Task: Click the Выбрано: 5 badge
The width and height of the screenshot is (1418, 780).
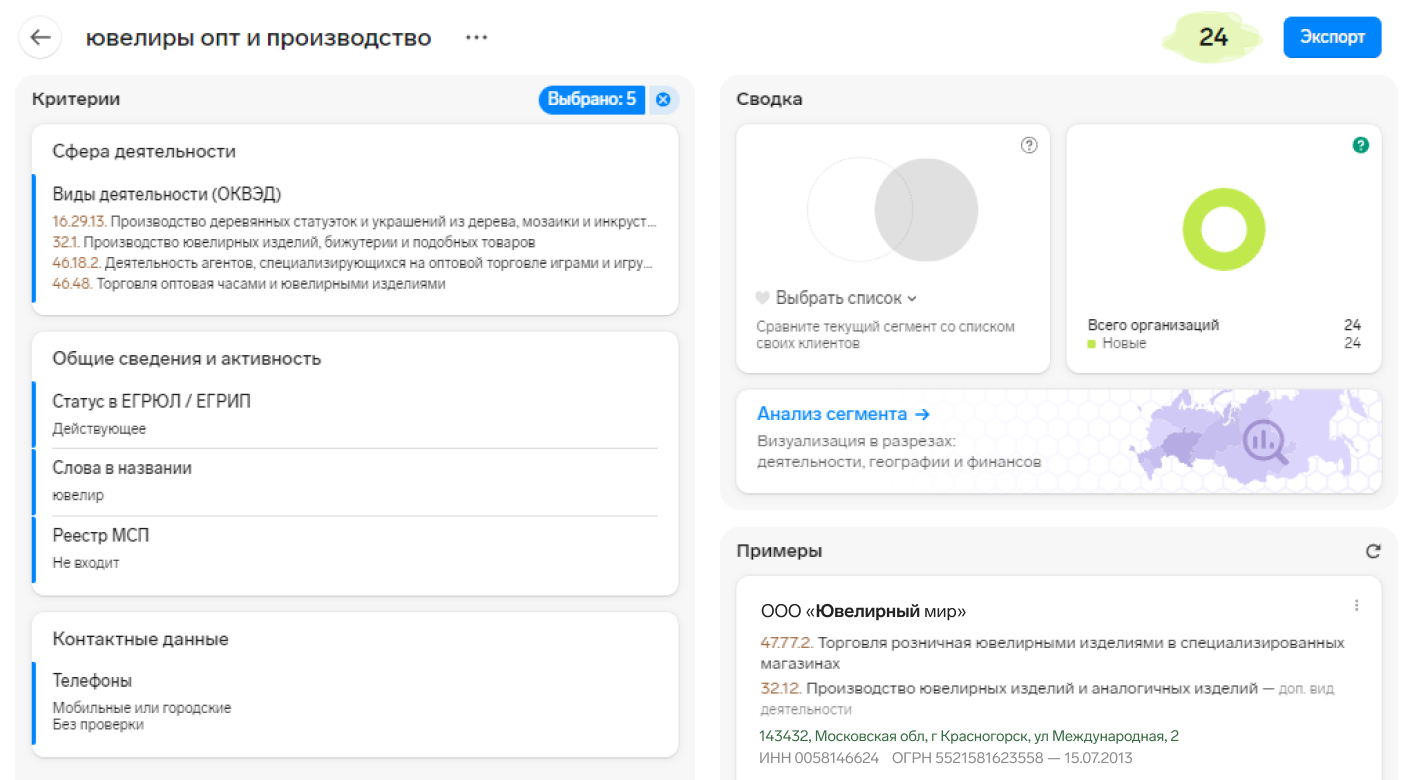Action: (592, 99)
